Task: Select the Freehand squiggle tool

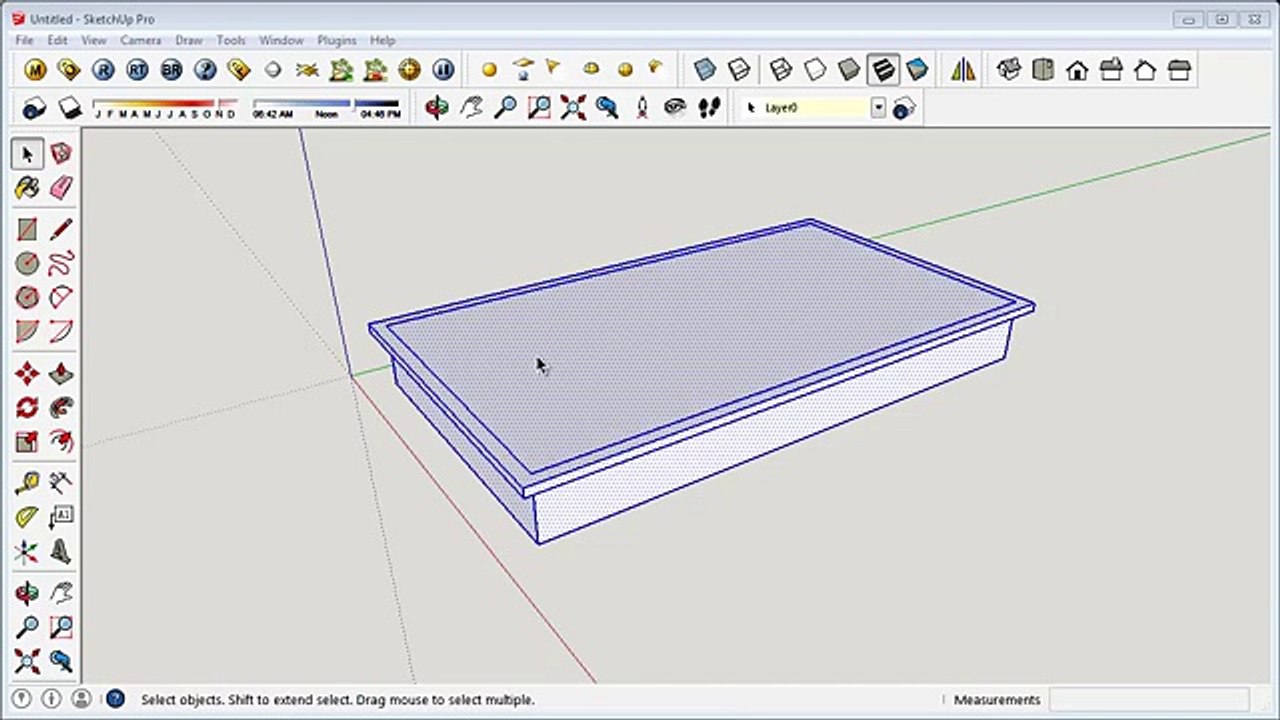Action: (x=61, y=263)
